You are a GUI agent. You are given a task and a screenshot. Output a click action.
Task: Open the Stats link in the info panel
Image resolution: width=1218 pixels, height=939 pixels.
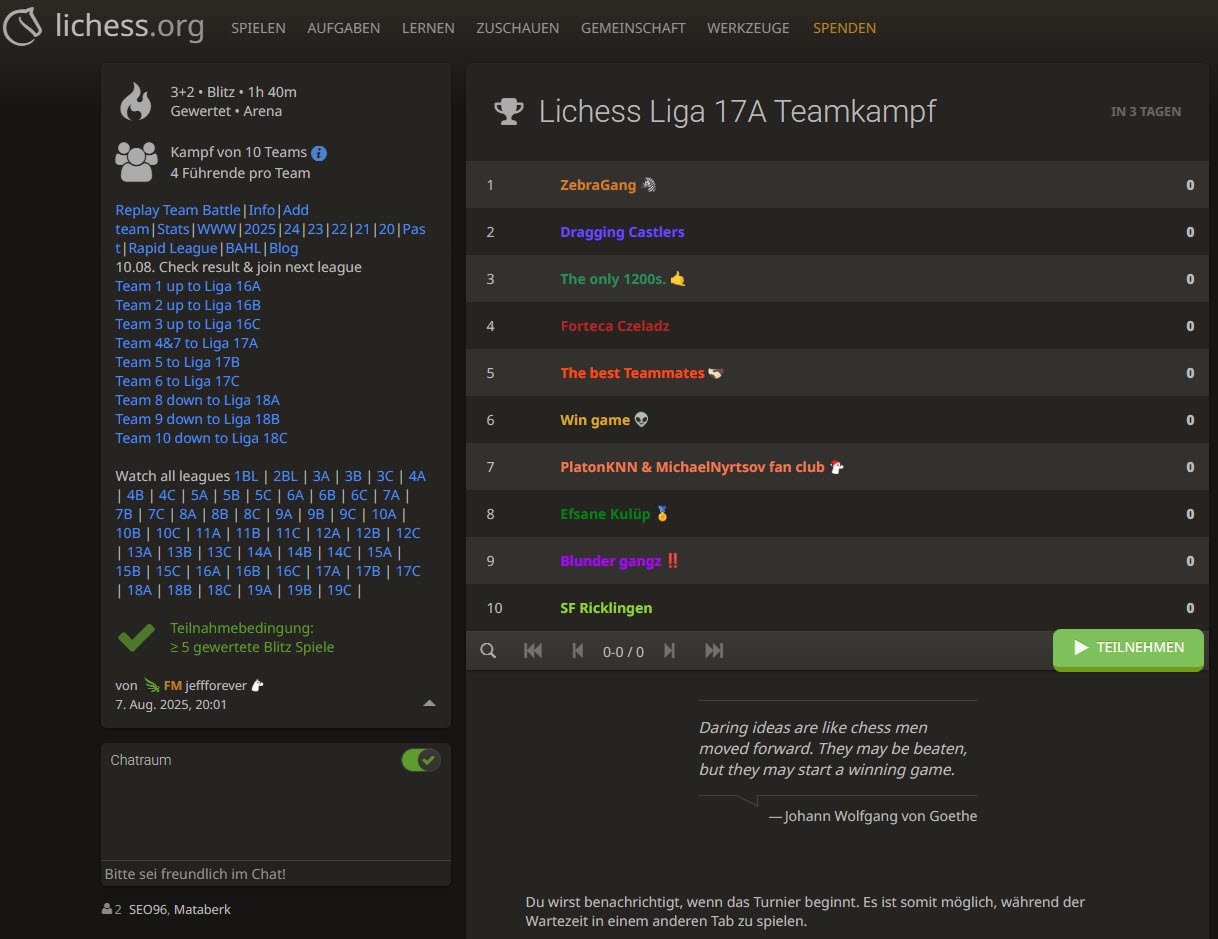(x=173, y=228)
